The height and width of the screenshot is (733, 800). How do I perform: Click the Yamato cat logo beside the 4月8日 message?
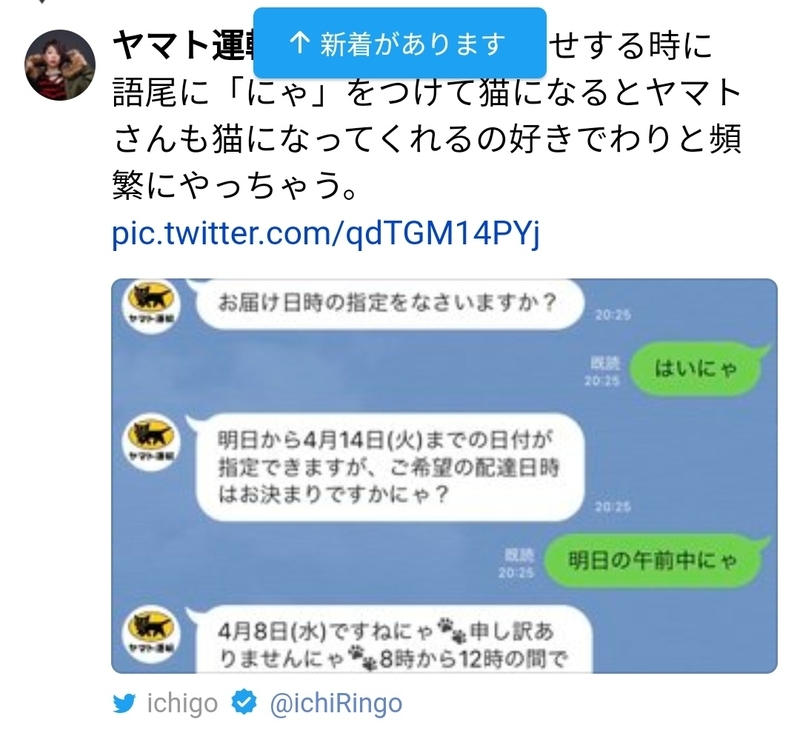151,634
